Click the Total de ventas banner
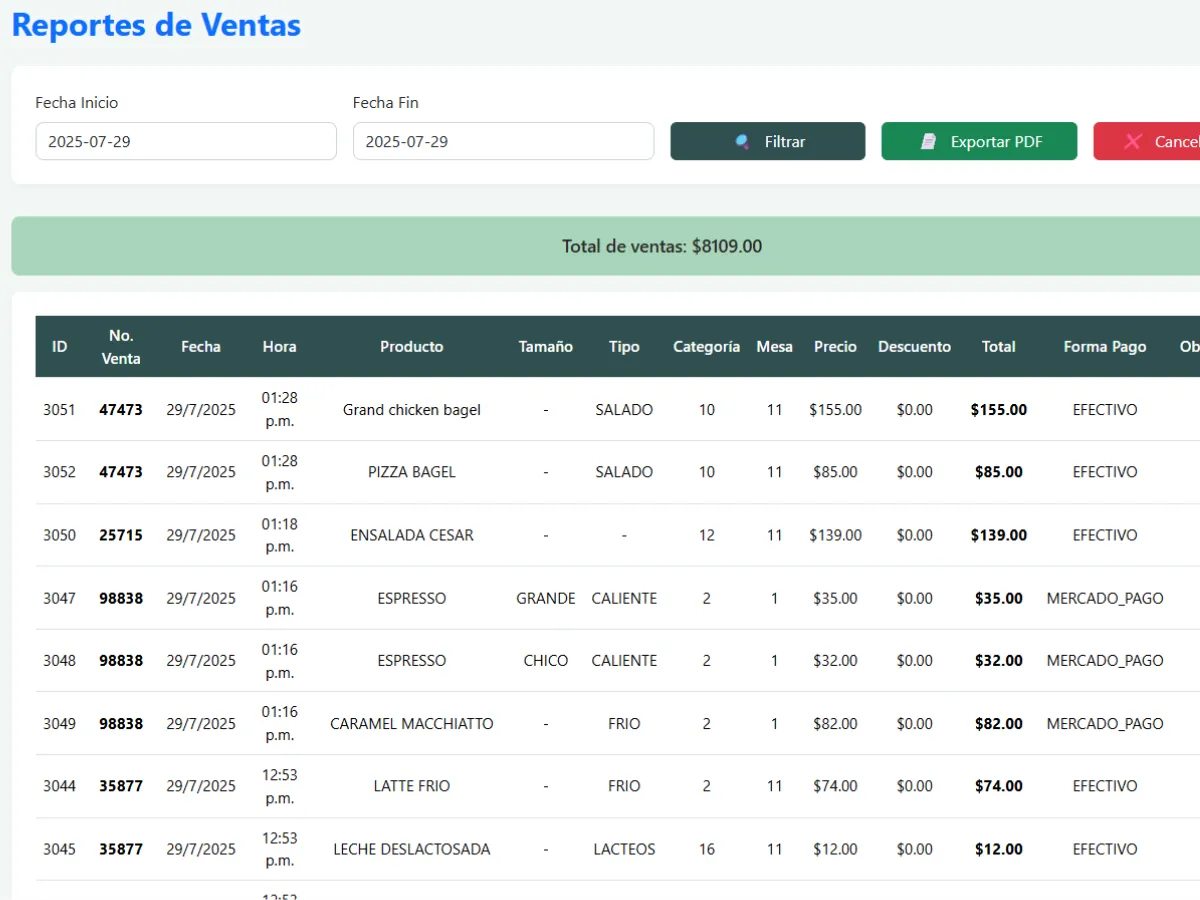Image resolution: width=1200 pixels, height=900 pixels. pyautogui.click(x=661, y=246)
